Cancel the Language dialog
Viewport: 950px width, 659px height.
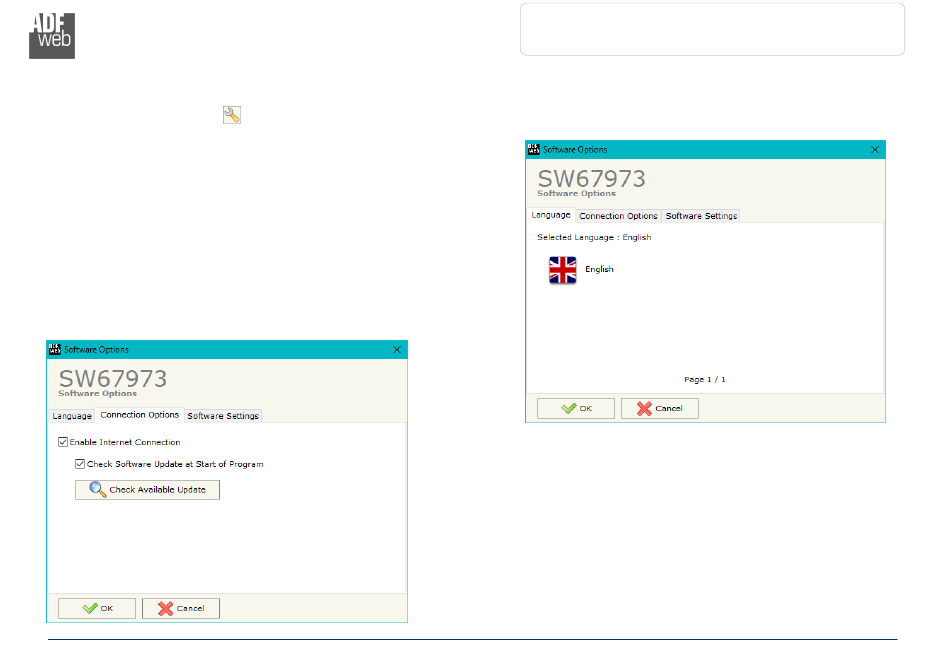[x=660, y=408]
